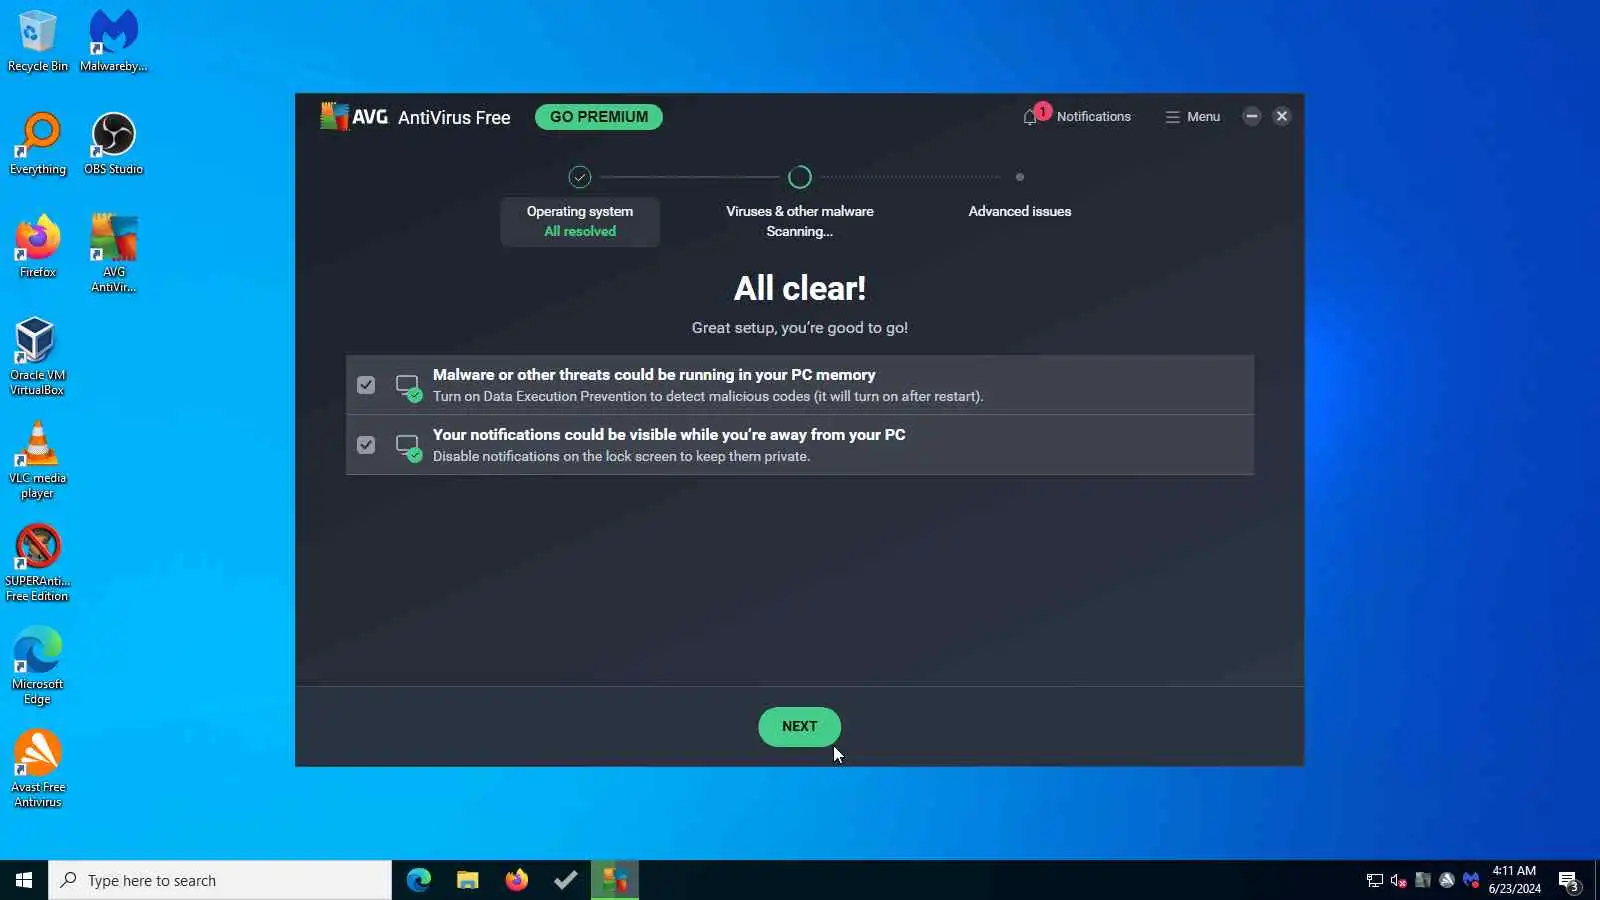Select the AVG AntiVirus desktop shortcut

(113, 254)
